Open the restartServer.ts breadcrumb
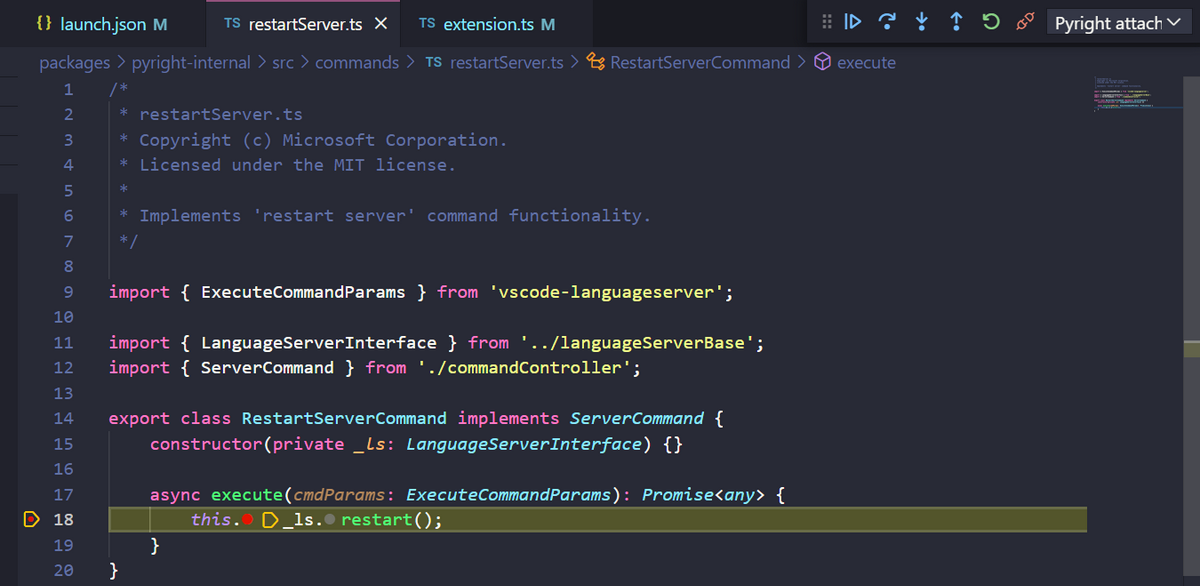Image resolution: width=1200 pixels, height=586 pixels. (x=507, y=62)
